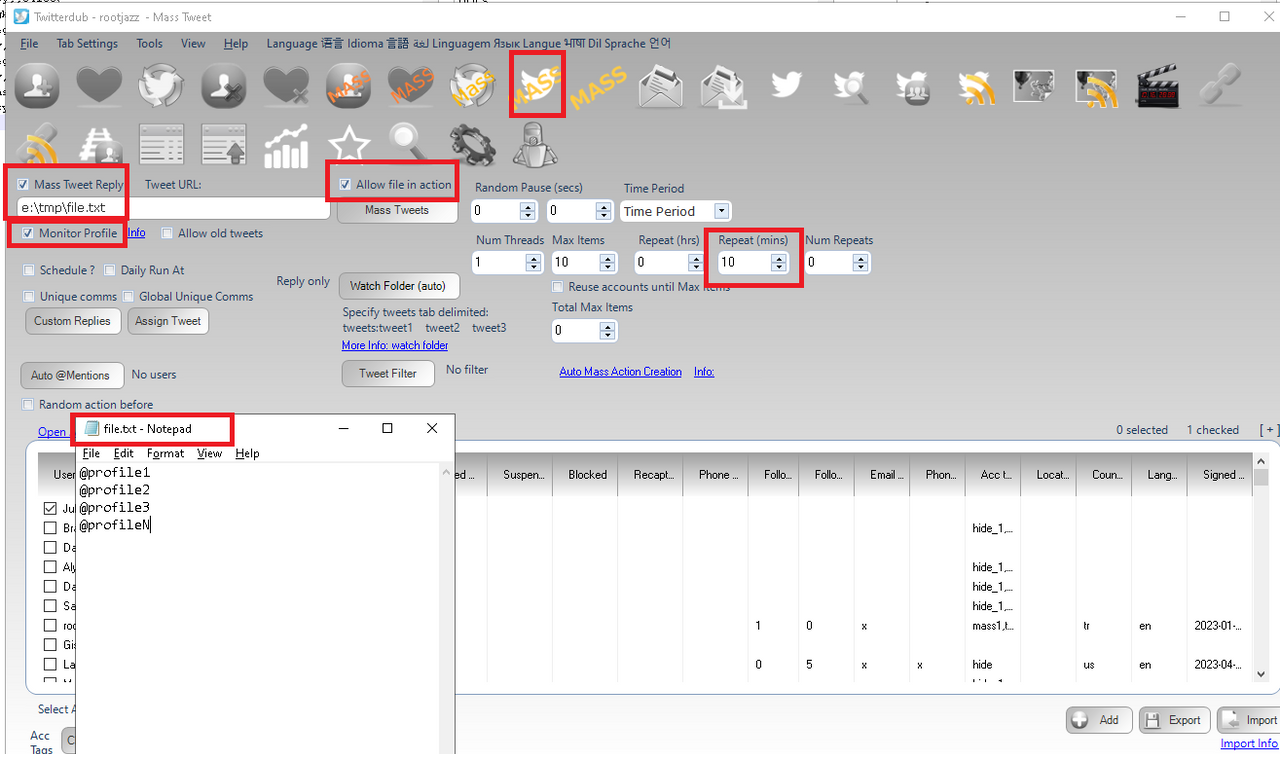
Task: Toggle the Mass Tweet Reply checkbox
Action: click(x=23, y=185)
